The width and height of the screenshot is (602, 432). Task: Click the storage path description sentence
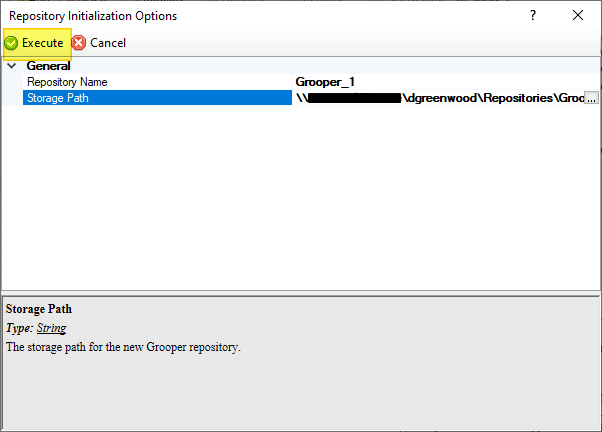point(124,347)
